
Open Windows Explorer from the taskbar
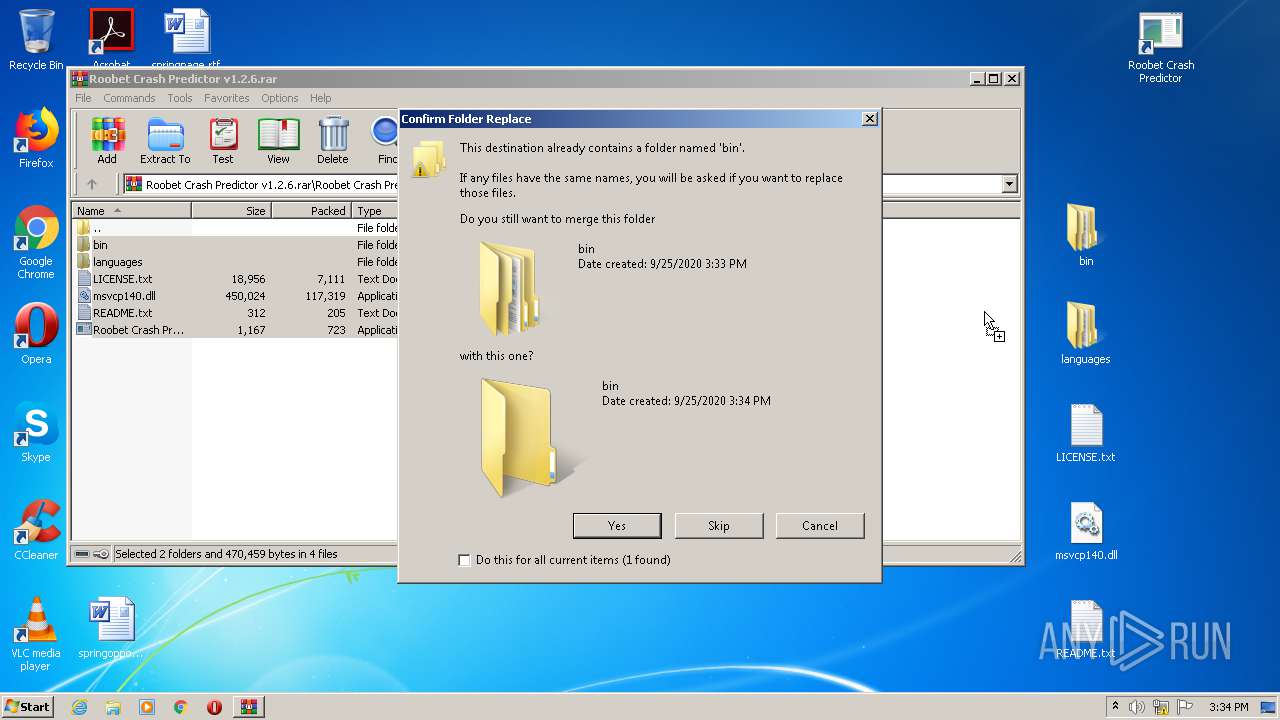pos(113,707)
